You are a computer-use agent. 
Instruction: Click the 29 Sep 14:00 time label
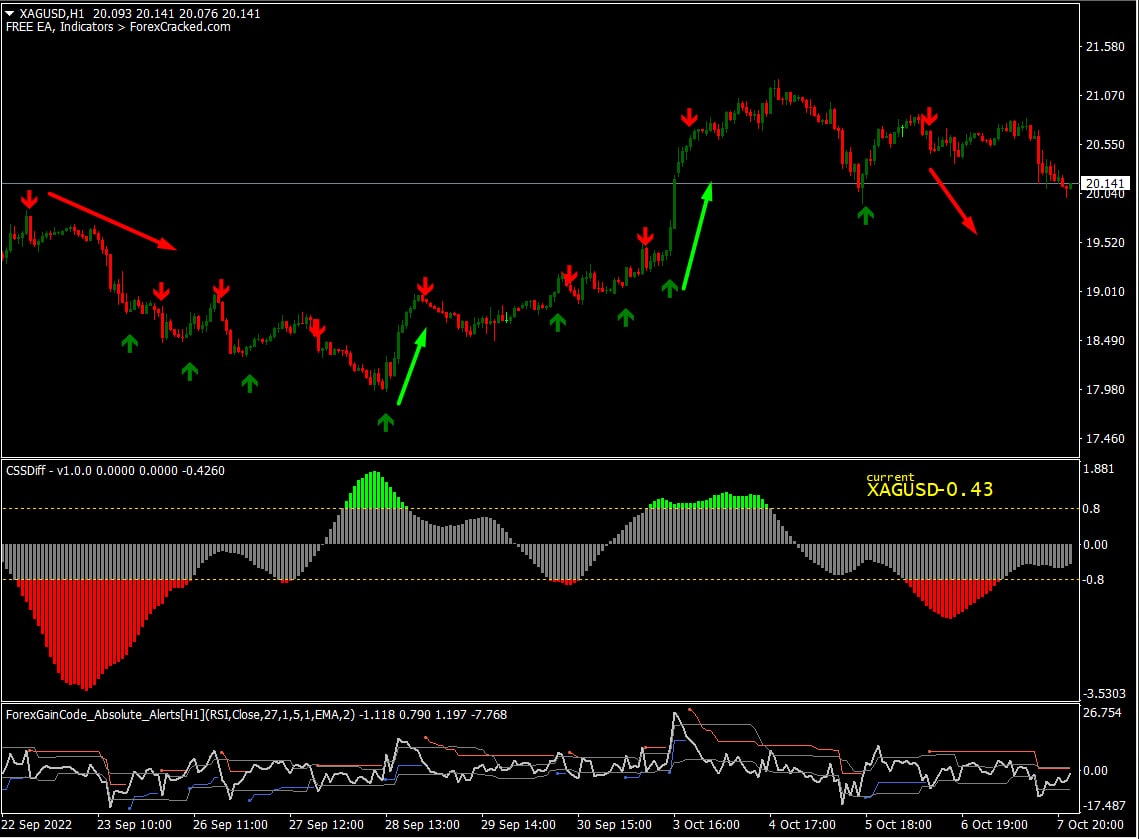pos(518,824)
